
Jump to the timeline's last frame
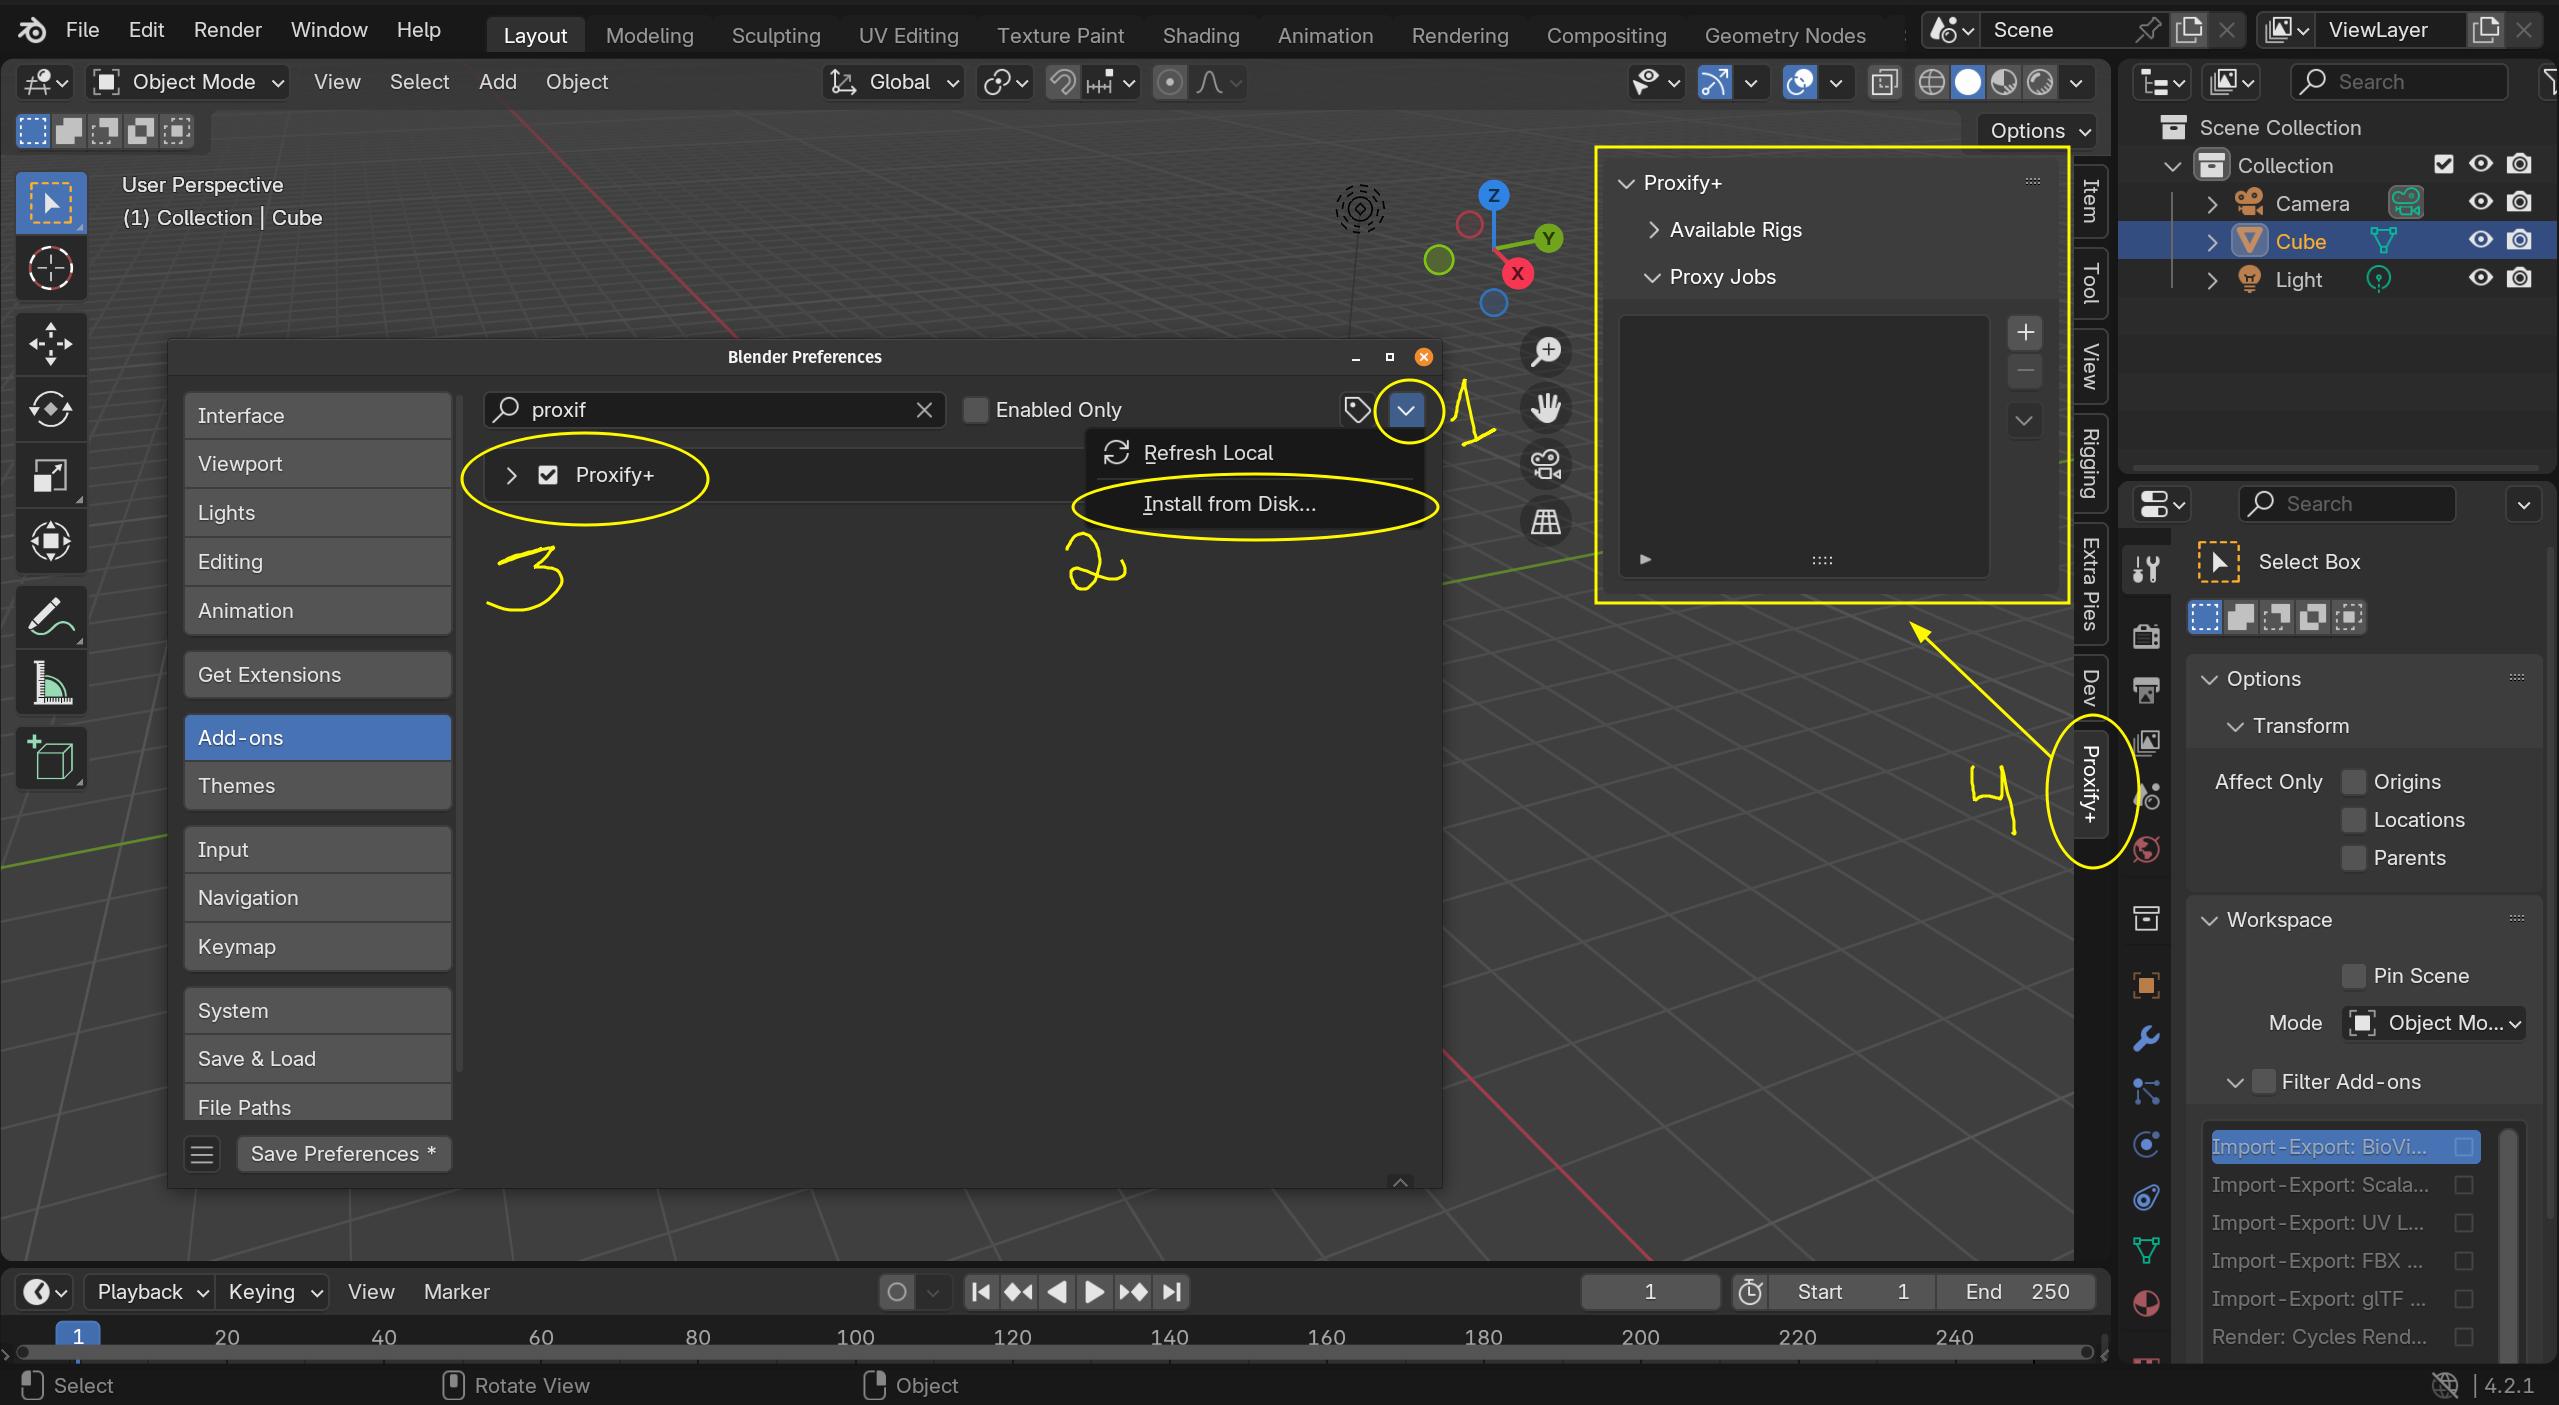[x=1172, y=1292]
